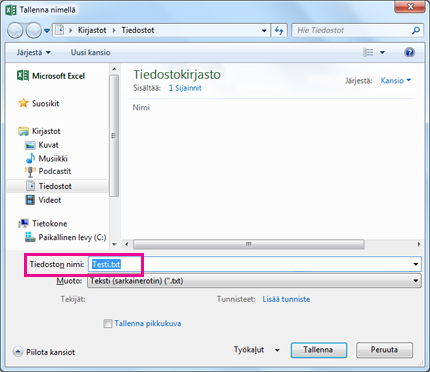The width and height of the screenshot is (430, 372).
Task: Click navigation pane scroll down arrow
Action: (x=114, y=244)
